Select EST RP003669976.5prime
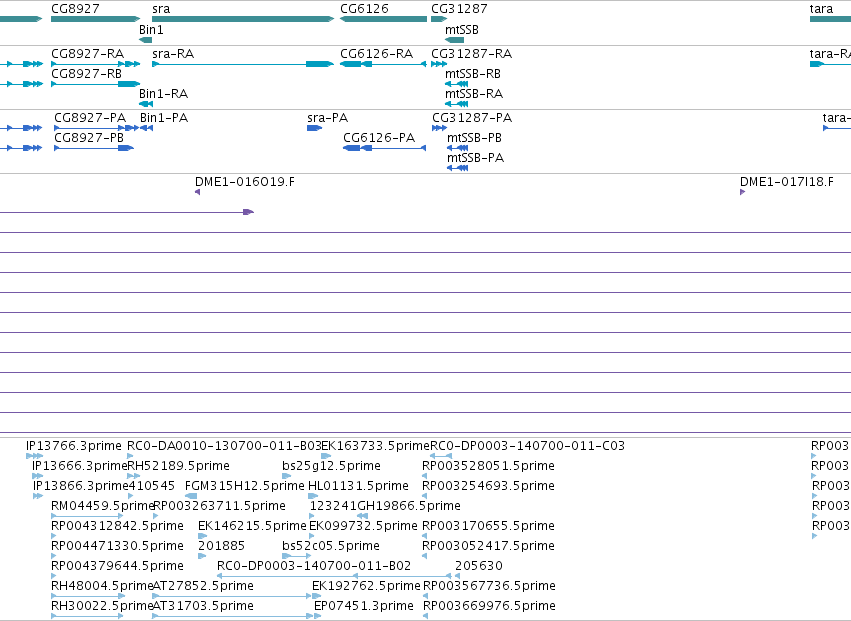This screenshot has height=621, width=851. pyautogui.click(x=426, y=617)
